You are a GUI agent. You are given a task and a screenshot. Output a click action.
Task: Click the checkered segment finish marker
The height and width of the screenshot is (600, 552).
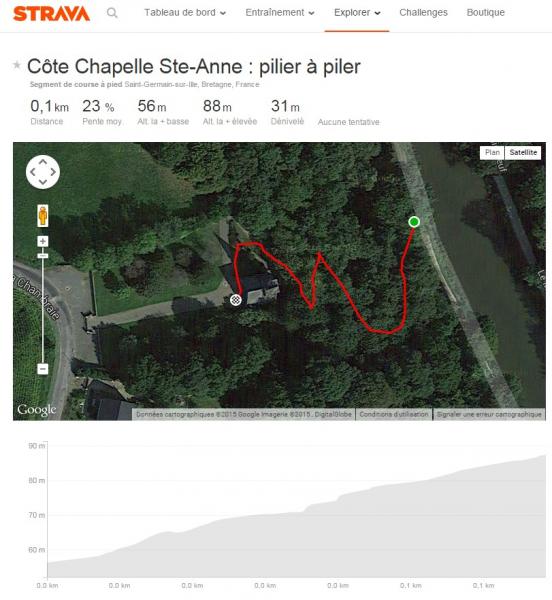click(x=236, y=300)
